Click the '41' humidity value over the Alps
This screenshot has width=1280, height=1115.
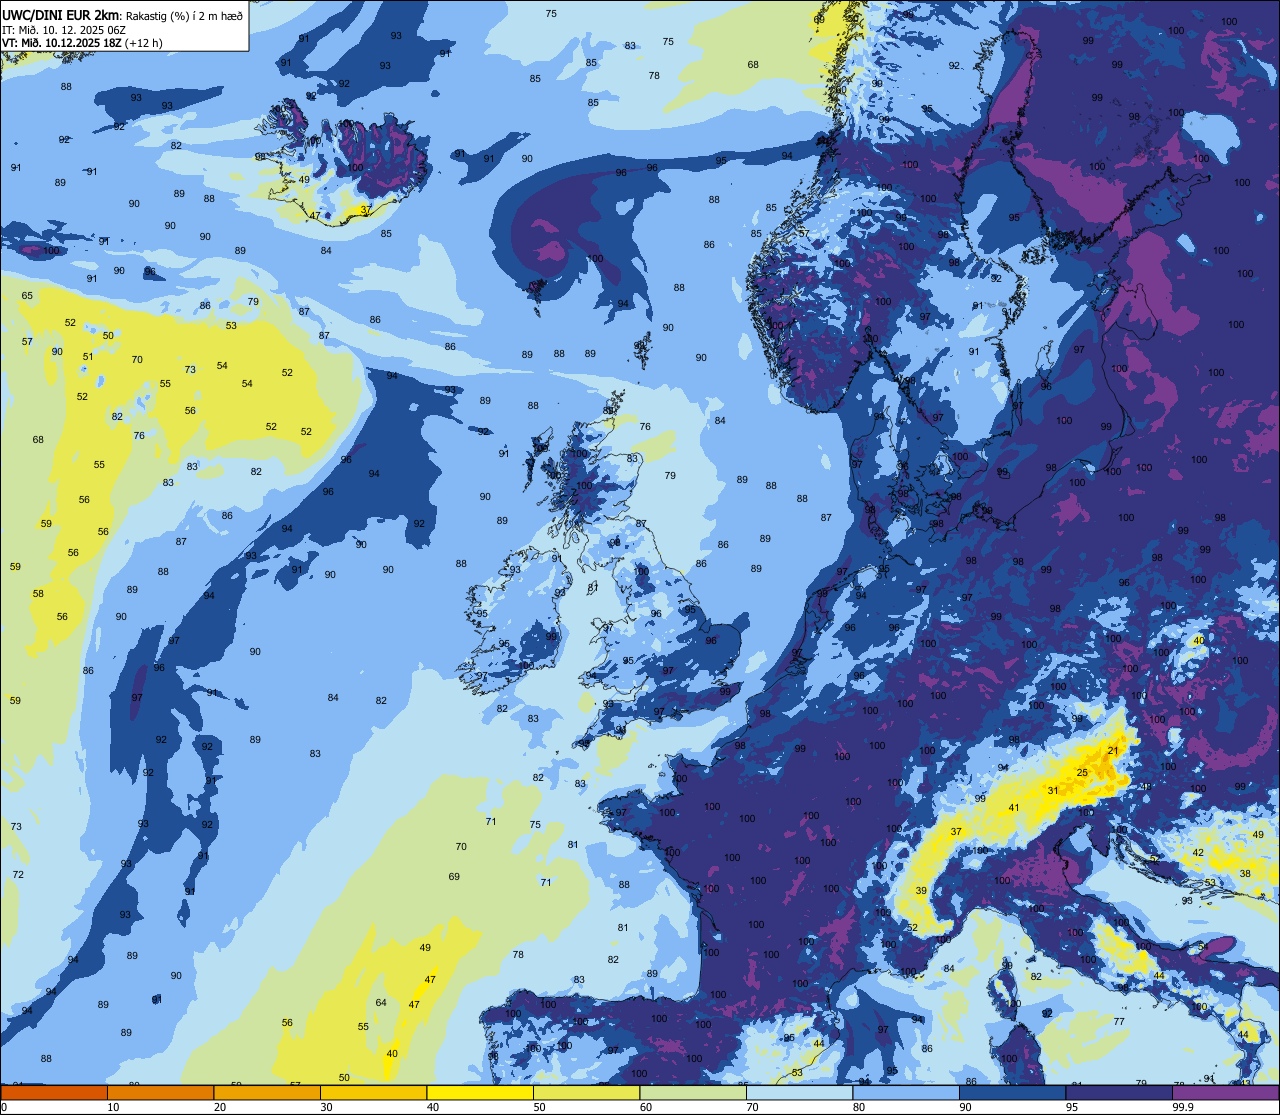click(x=1013, y=808)
